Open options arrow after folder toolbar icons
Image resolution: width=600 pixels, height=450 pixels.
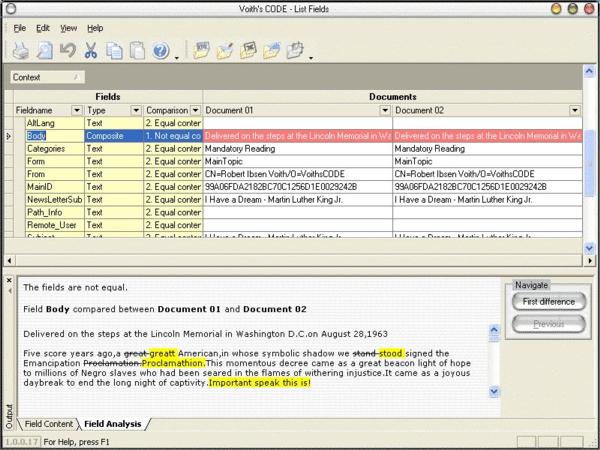pos(311,58)
